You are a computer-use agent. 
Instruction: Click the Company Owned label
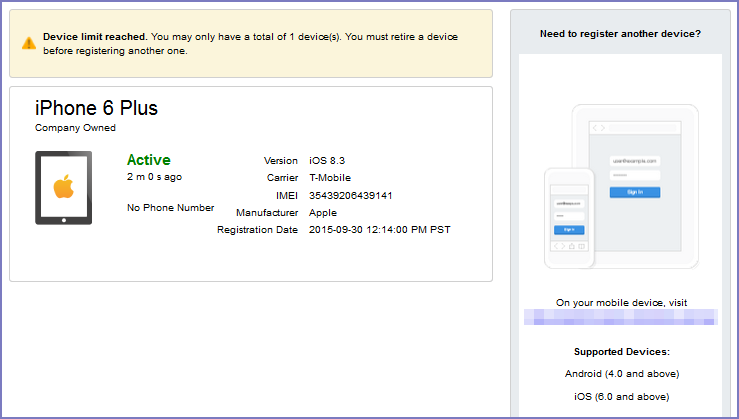click(75, 128)
